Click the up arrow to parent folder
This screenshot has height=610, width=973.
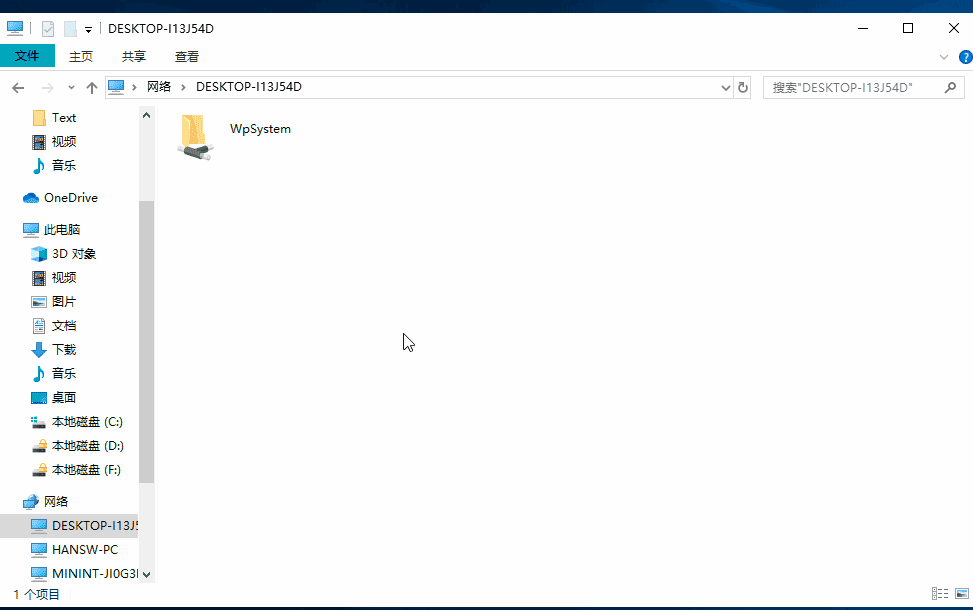coord(91,87)
